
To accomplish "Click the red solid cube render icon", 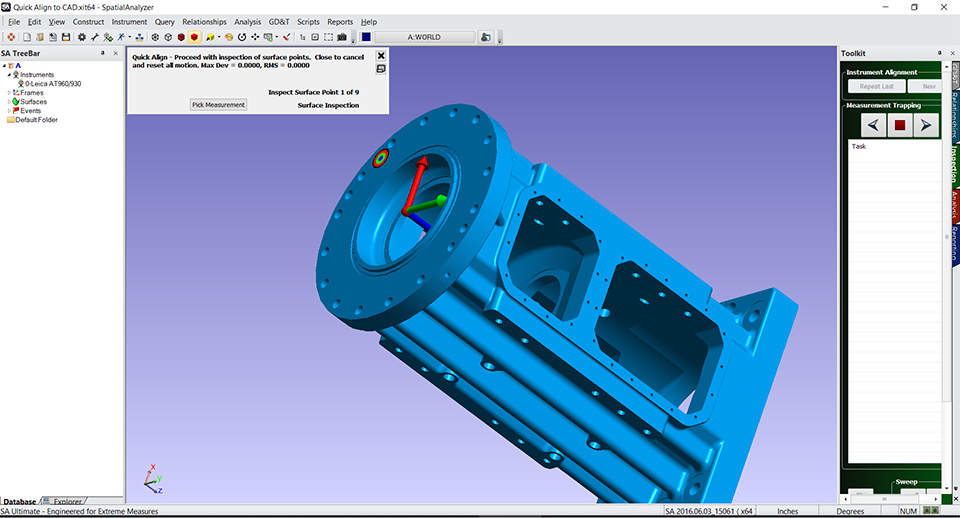I will click(181, 37).
